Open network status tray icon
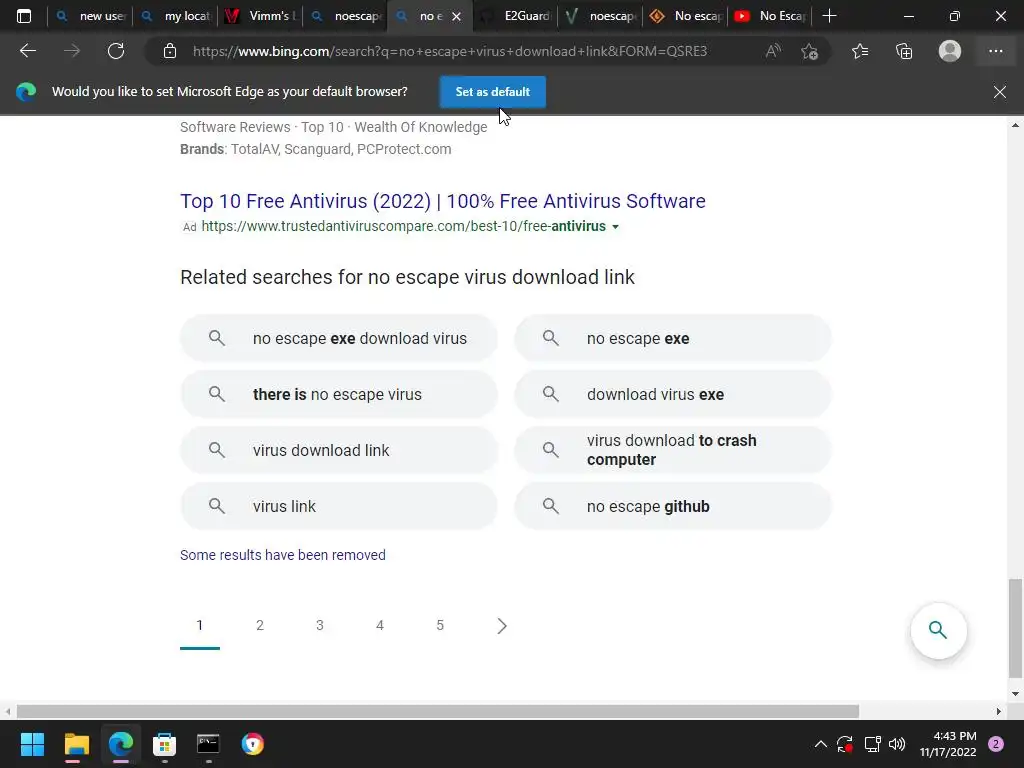 [x=872, y=744]
